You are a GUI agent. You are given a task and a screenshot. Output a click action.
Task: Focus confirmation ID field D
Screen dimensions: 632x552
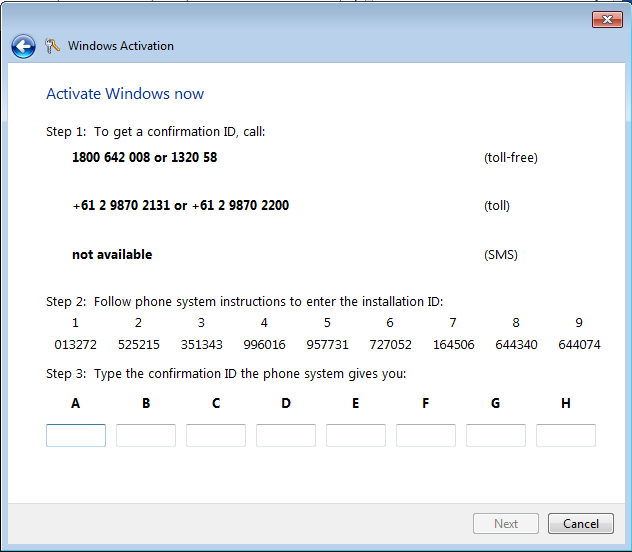(x=286, y=435)
